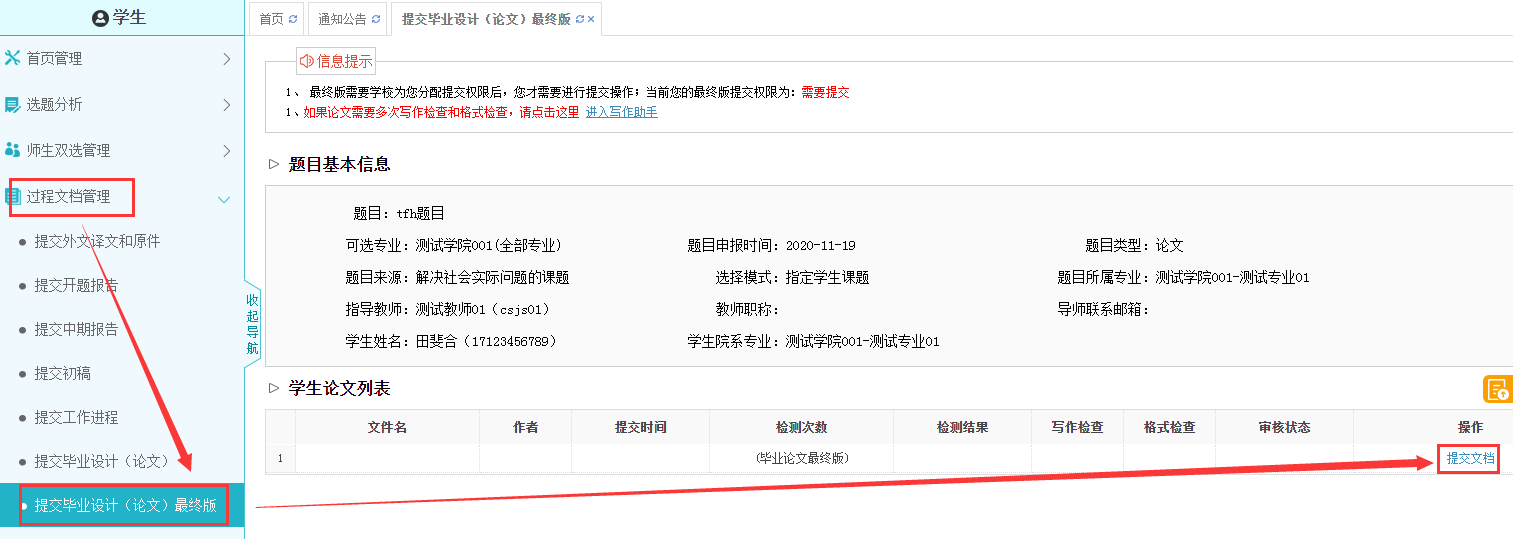Viewport: 1513px width, 539px height.
Task: Open 提交开题报告 in sidebar
Action: 76,285
